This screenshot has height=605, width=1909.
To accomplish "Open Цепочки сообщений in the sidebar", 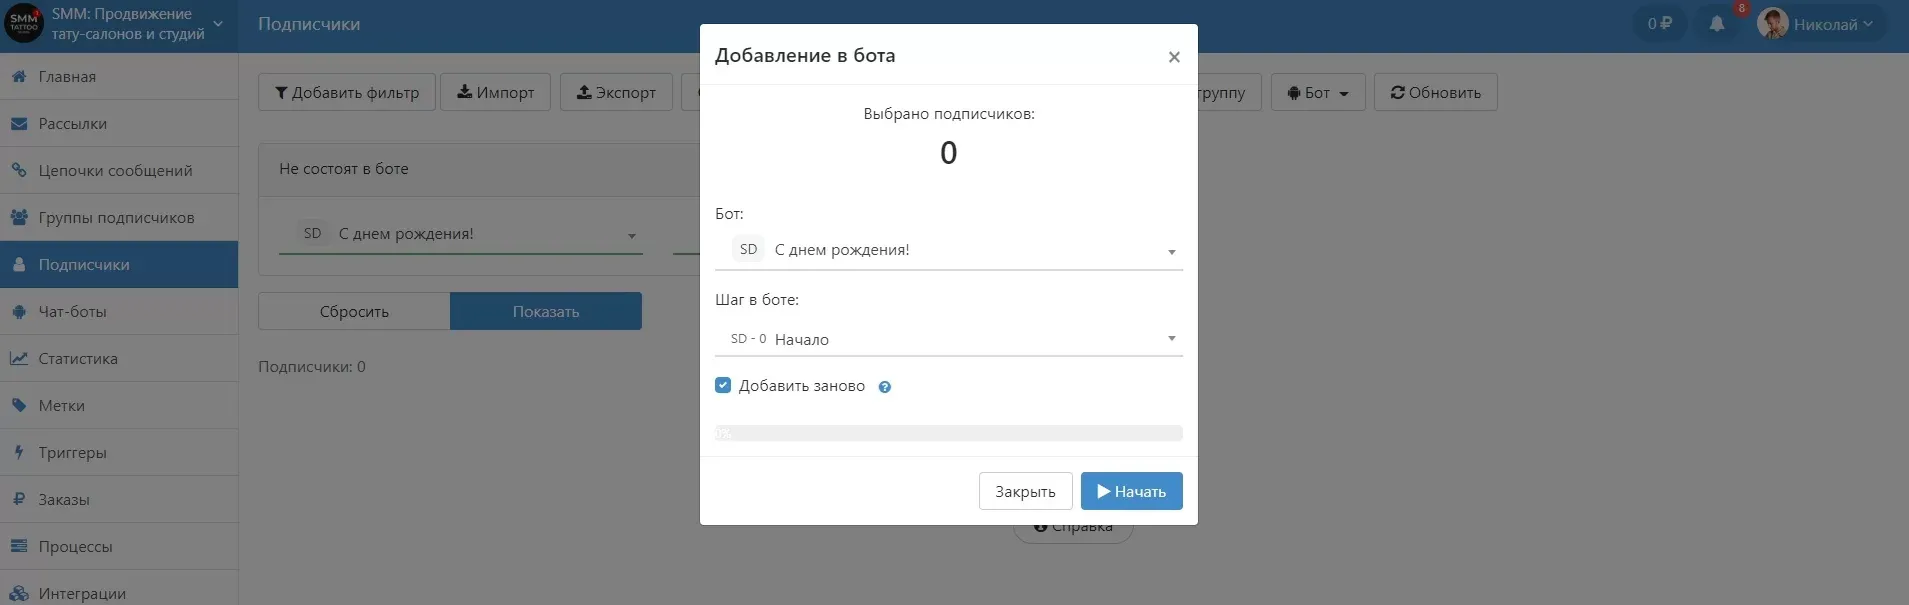I will point(119,170).
